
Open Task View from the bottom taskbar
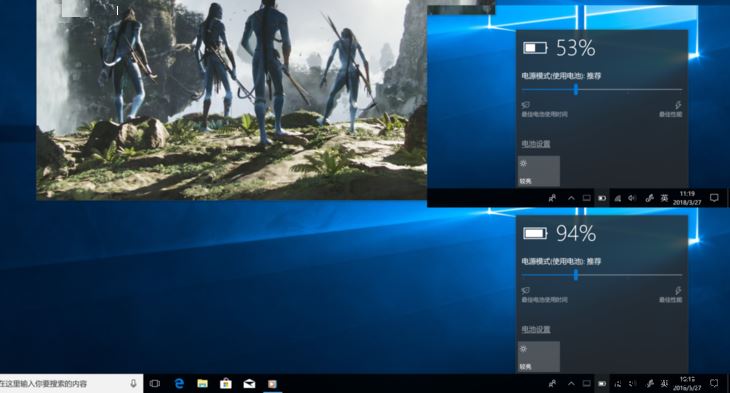click(x=155, y=384)
